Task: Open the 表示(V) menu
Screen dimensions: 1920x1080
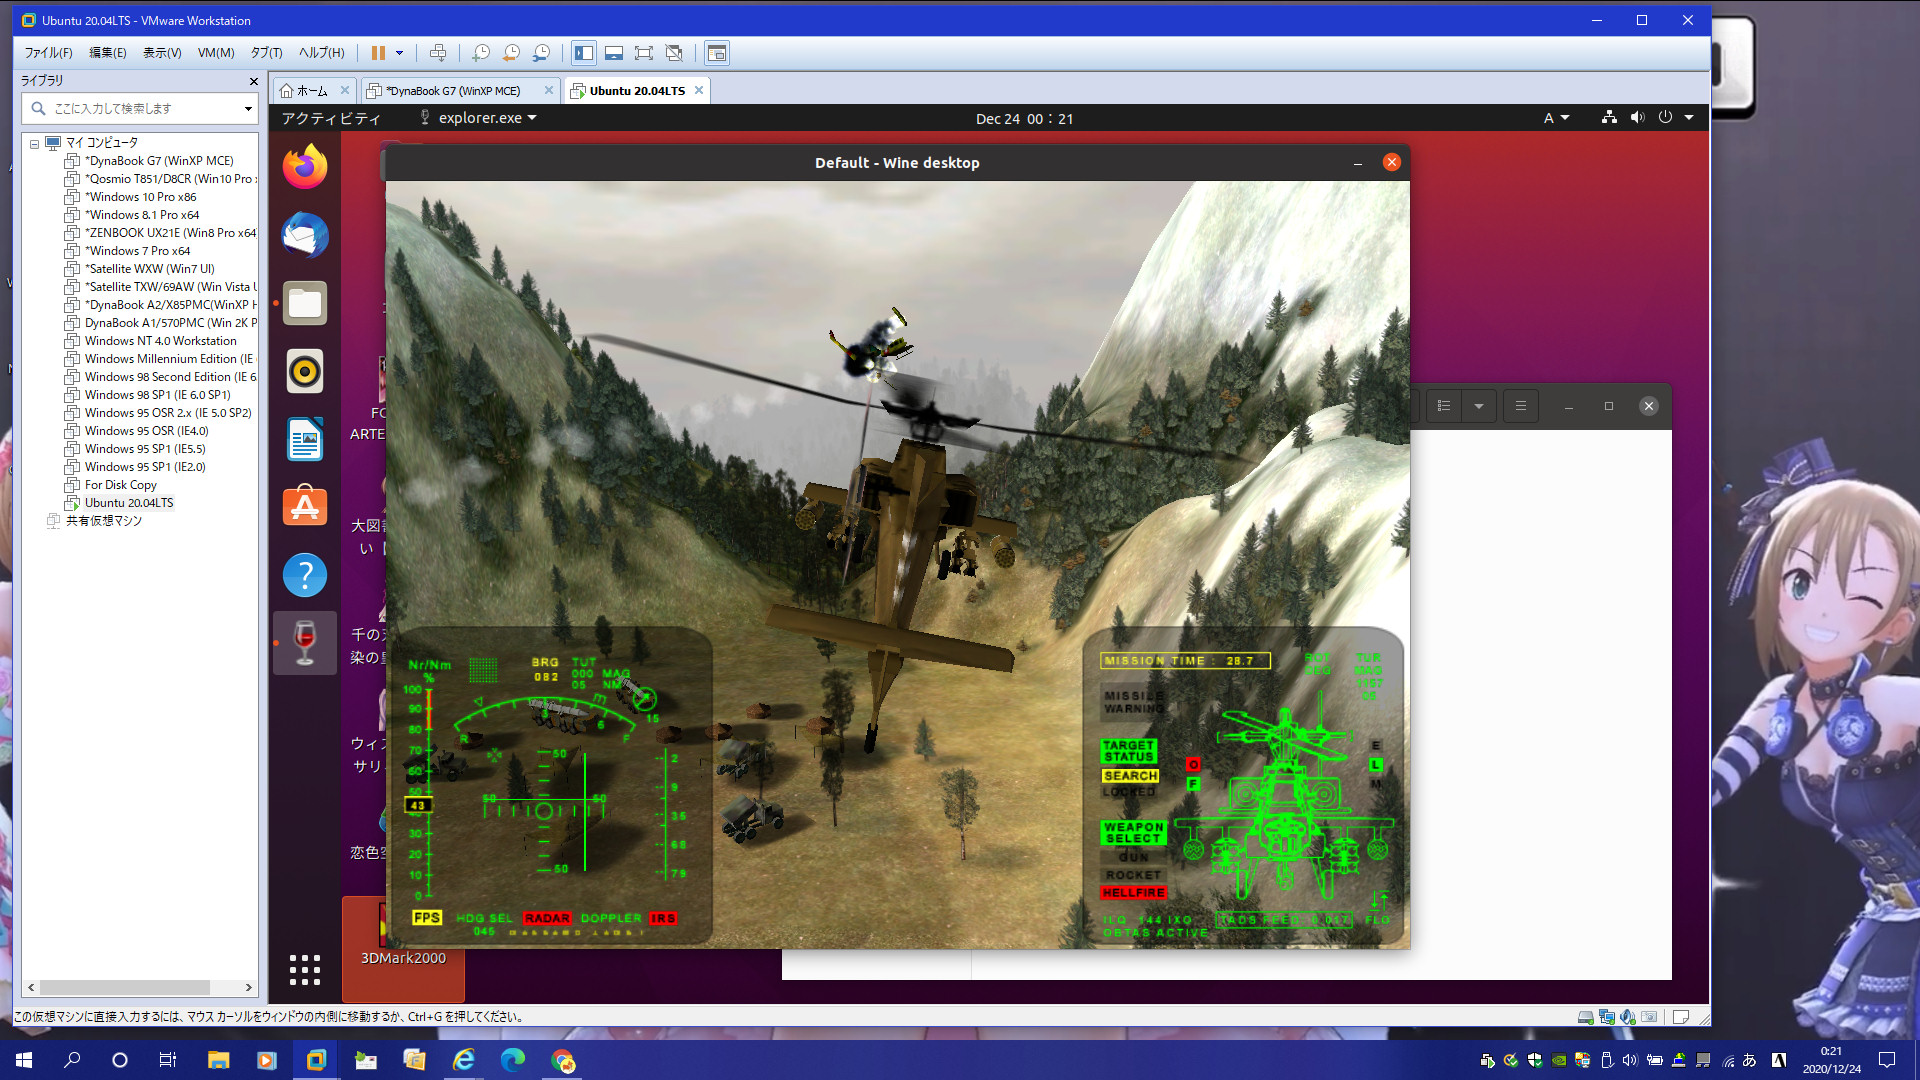Action: (162, 53)
